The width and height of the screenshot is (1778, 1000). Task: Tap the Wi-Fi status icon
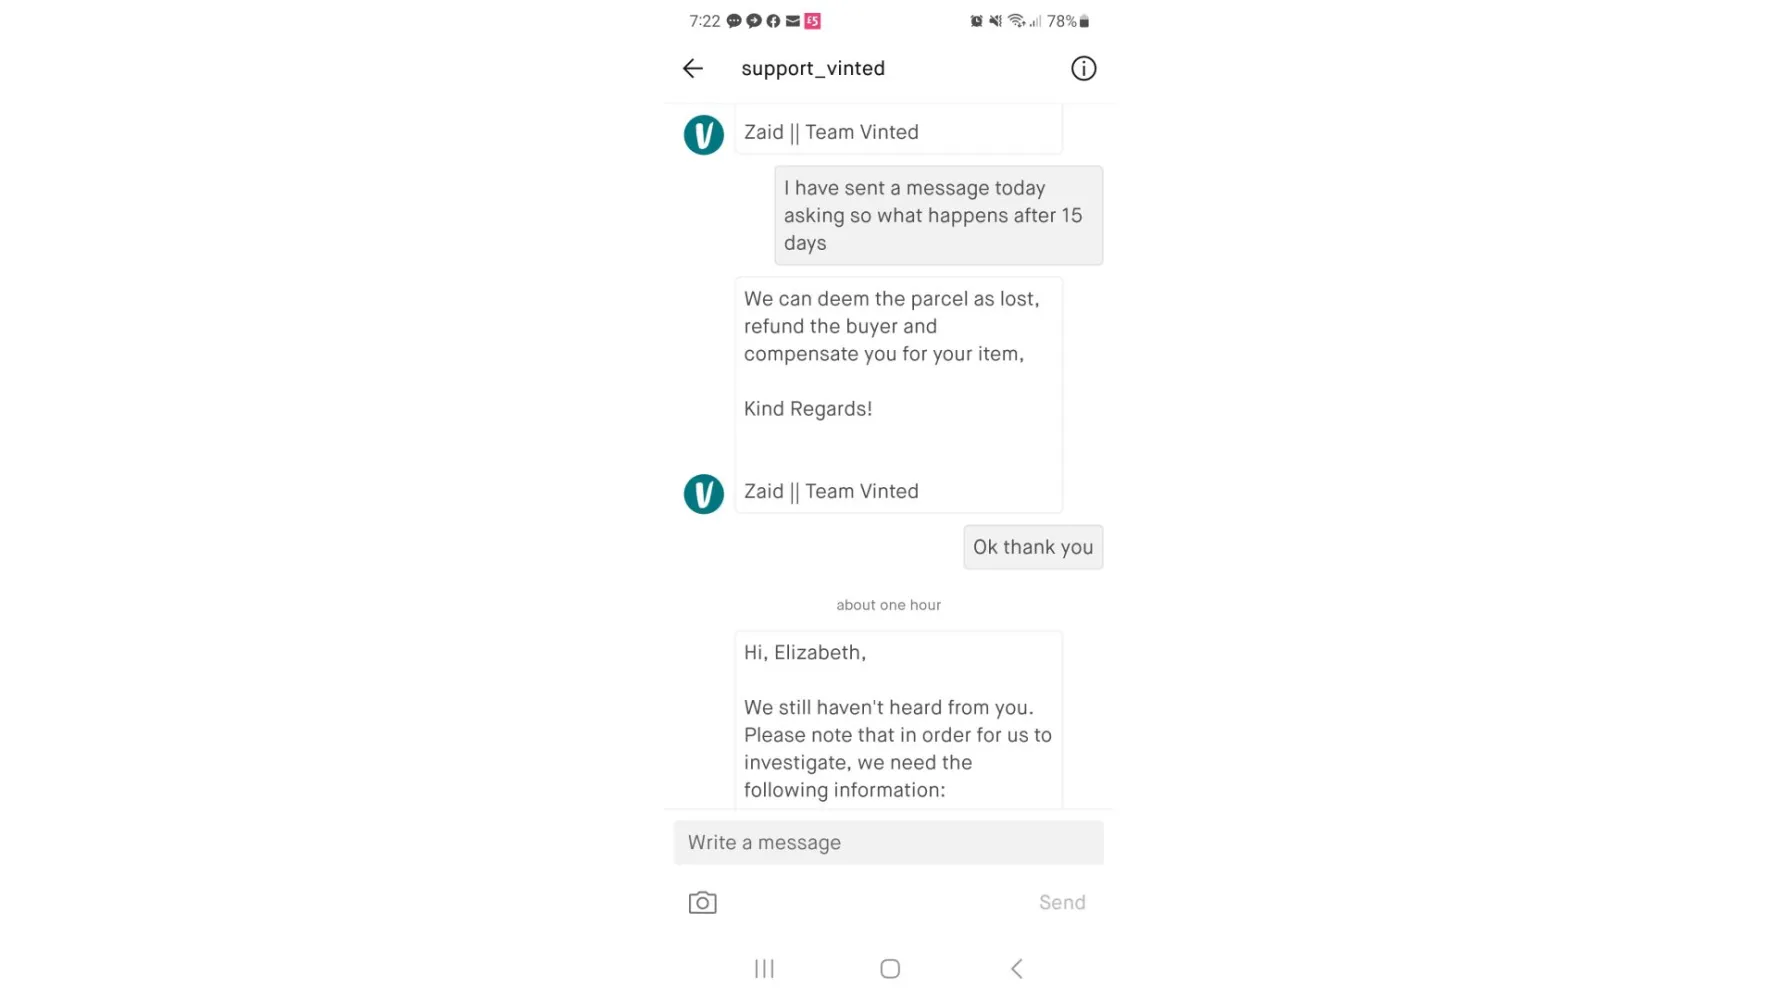coord(1016,21)
